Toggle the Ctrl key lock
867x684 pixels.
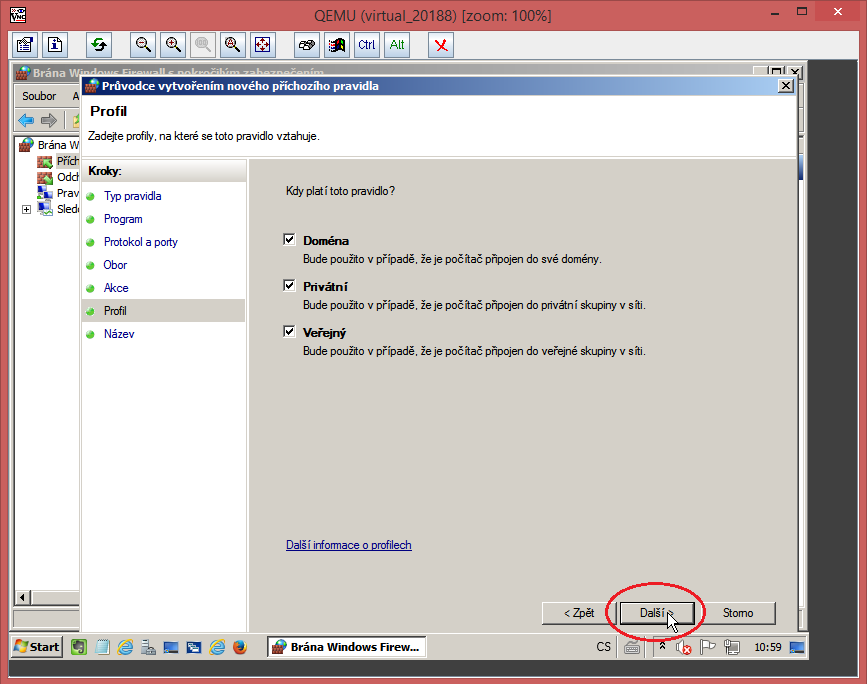367,45
